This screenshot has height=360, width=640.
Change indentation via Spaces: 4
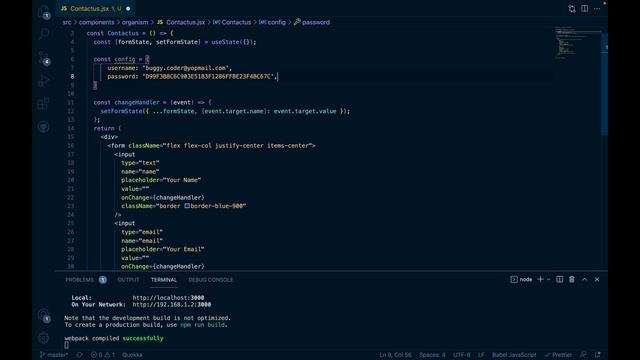[x=432, y=355]
